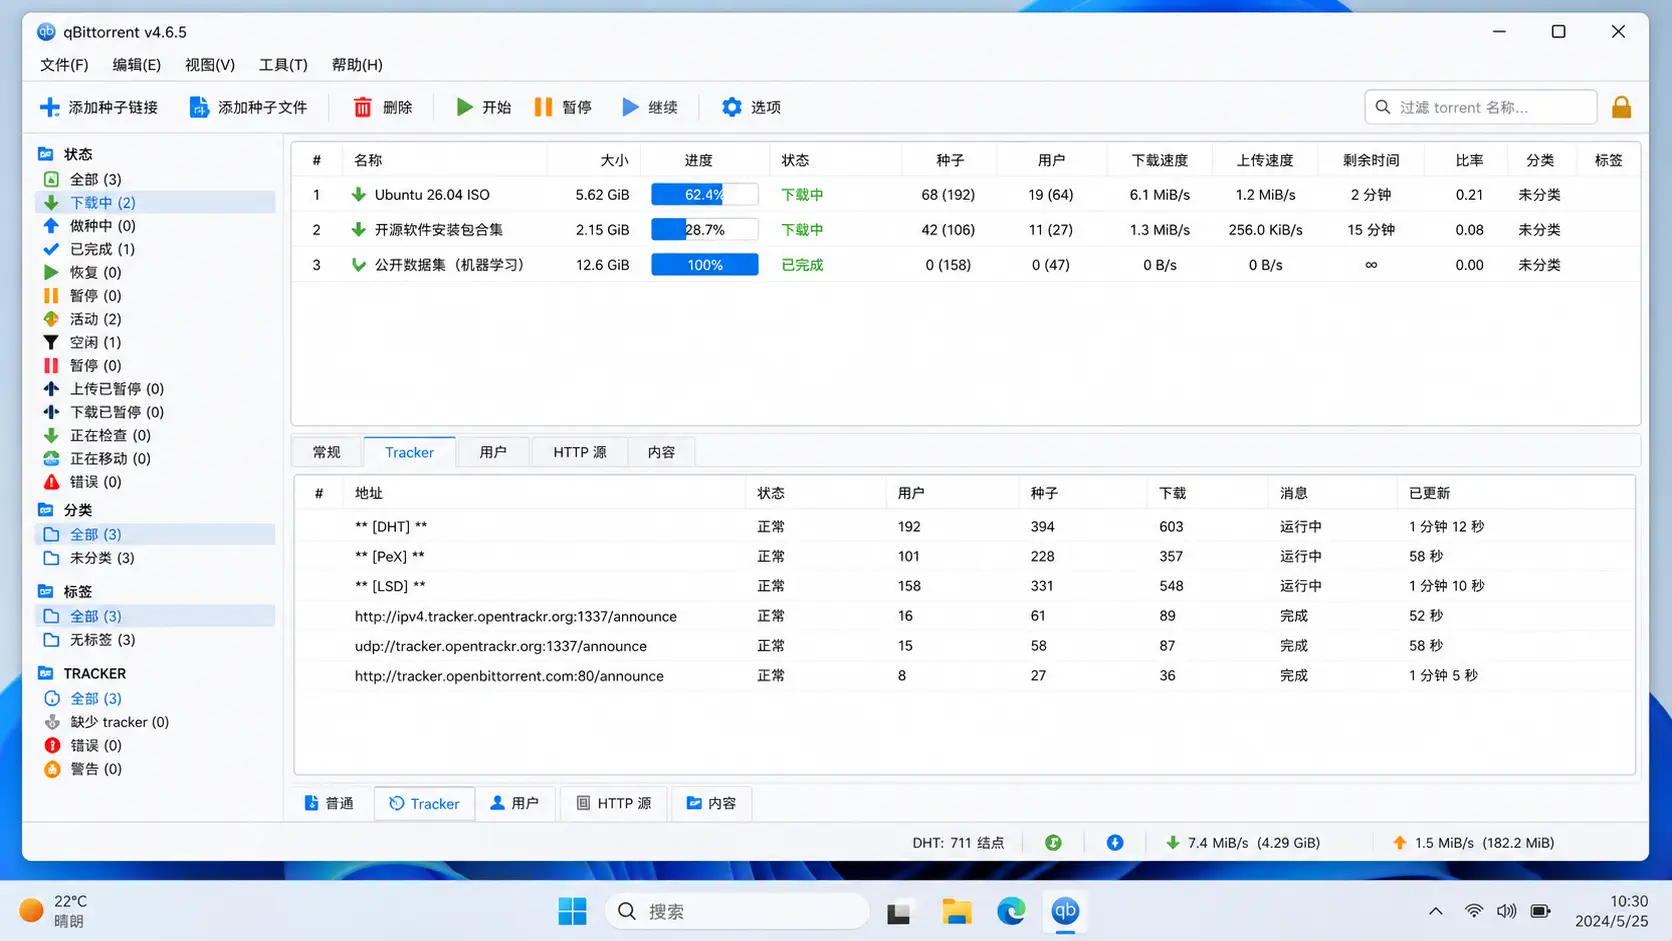The height and width of the screenshot is (941, 1672).
Task: Open File Explorer from the taskbar
Action: pos(957,911)
